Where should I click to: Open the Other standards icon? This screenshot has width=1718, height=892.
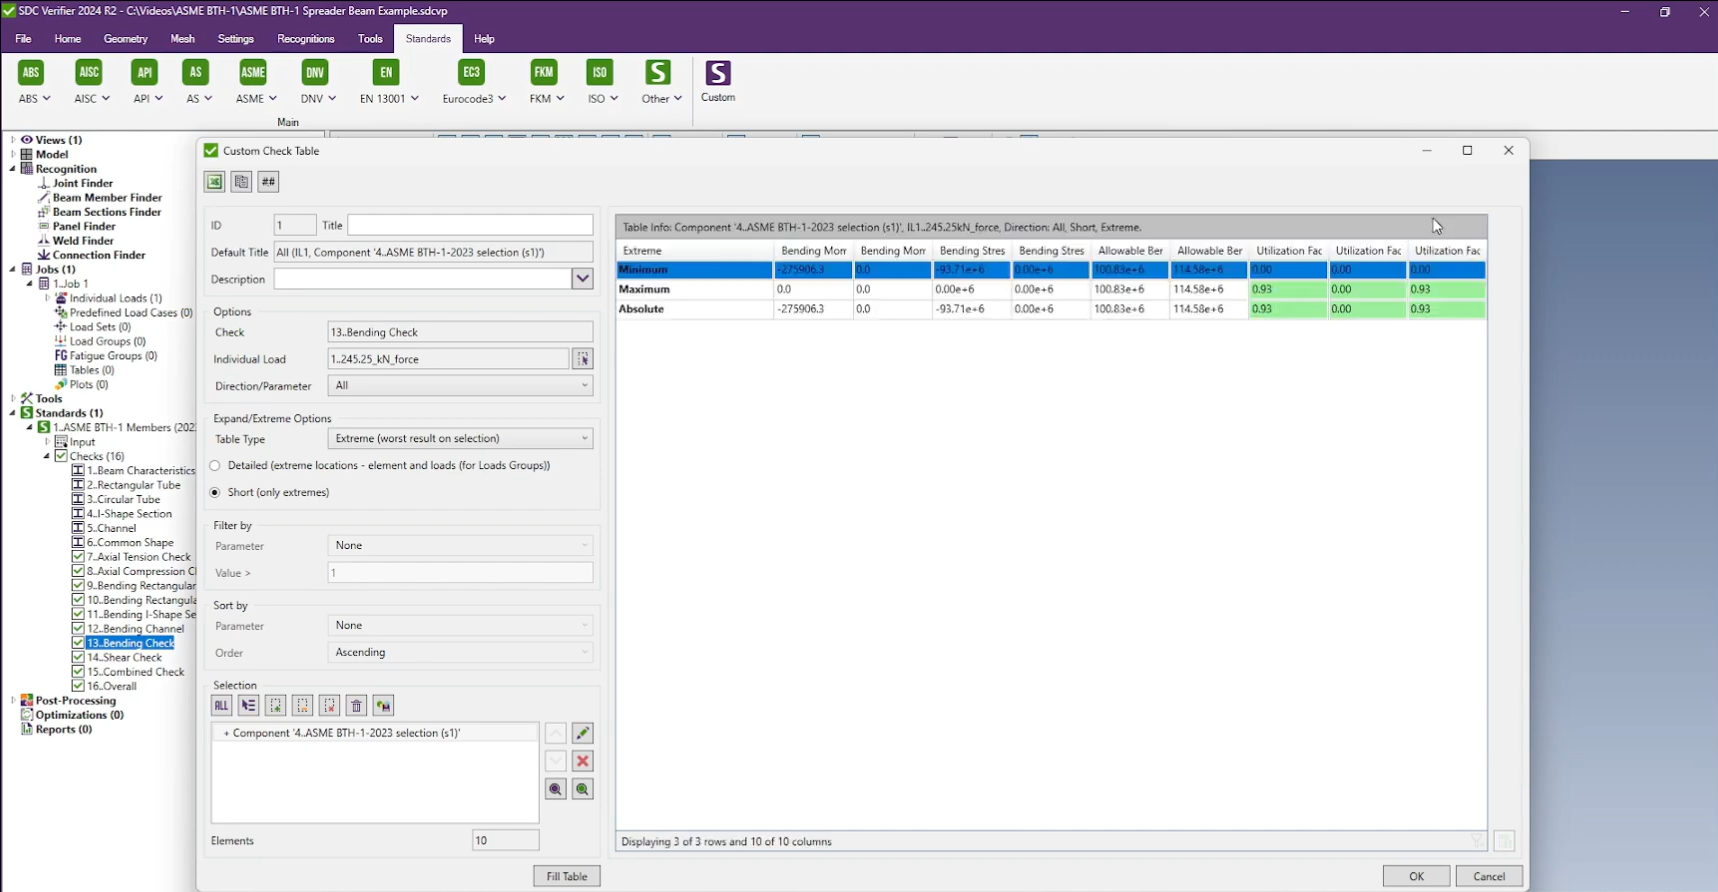[658, 72]
